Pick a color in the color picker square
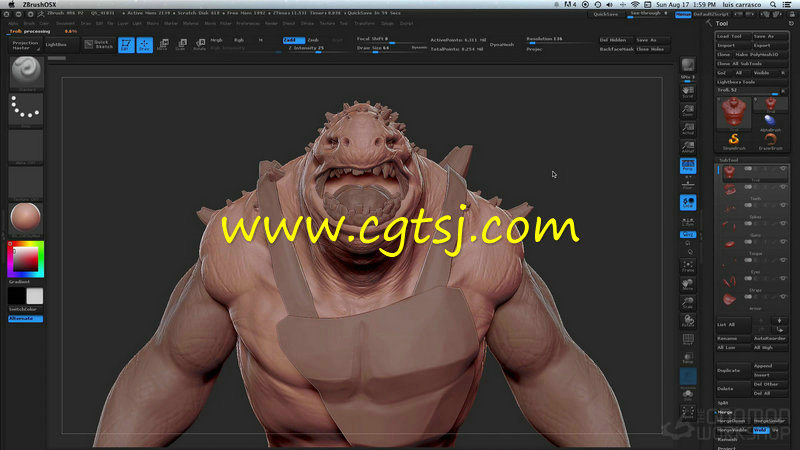 click(x=26, y=260)
